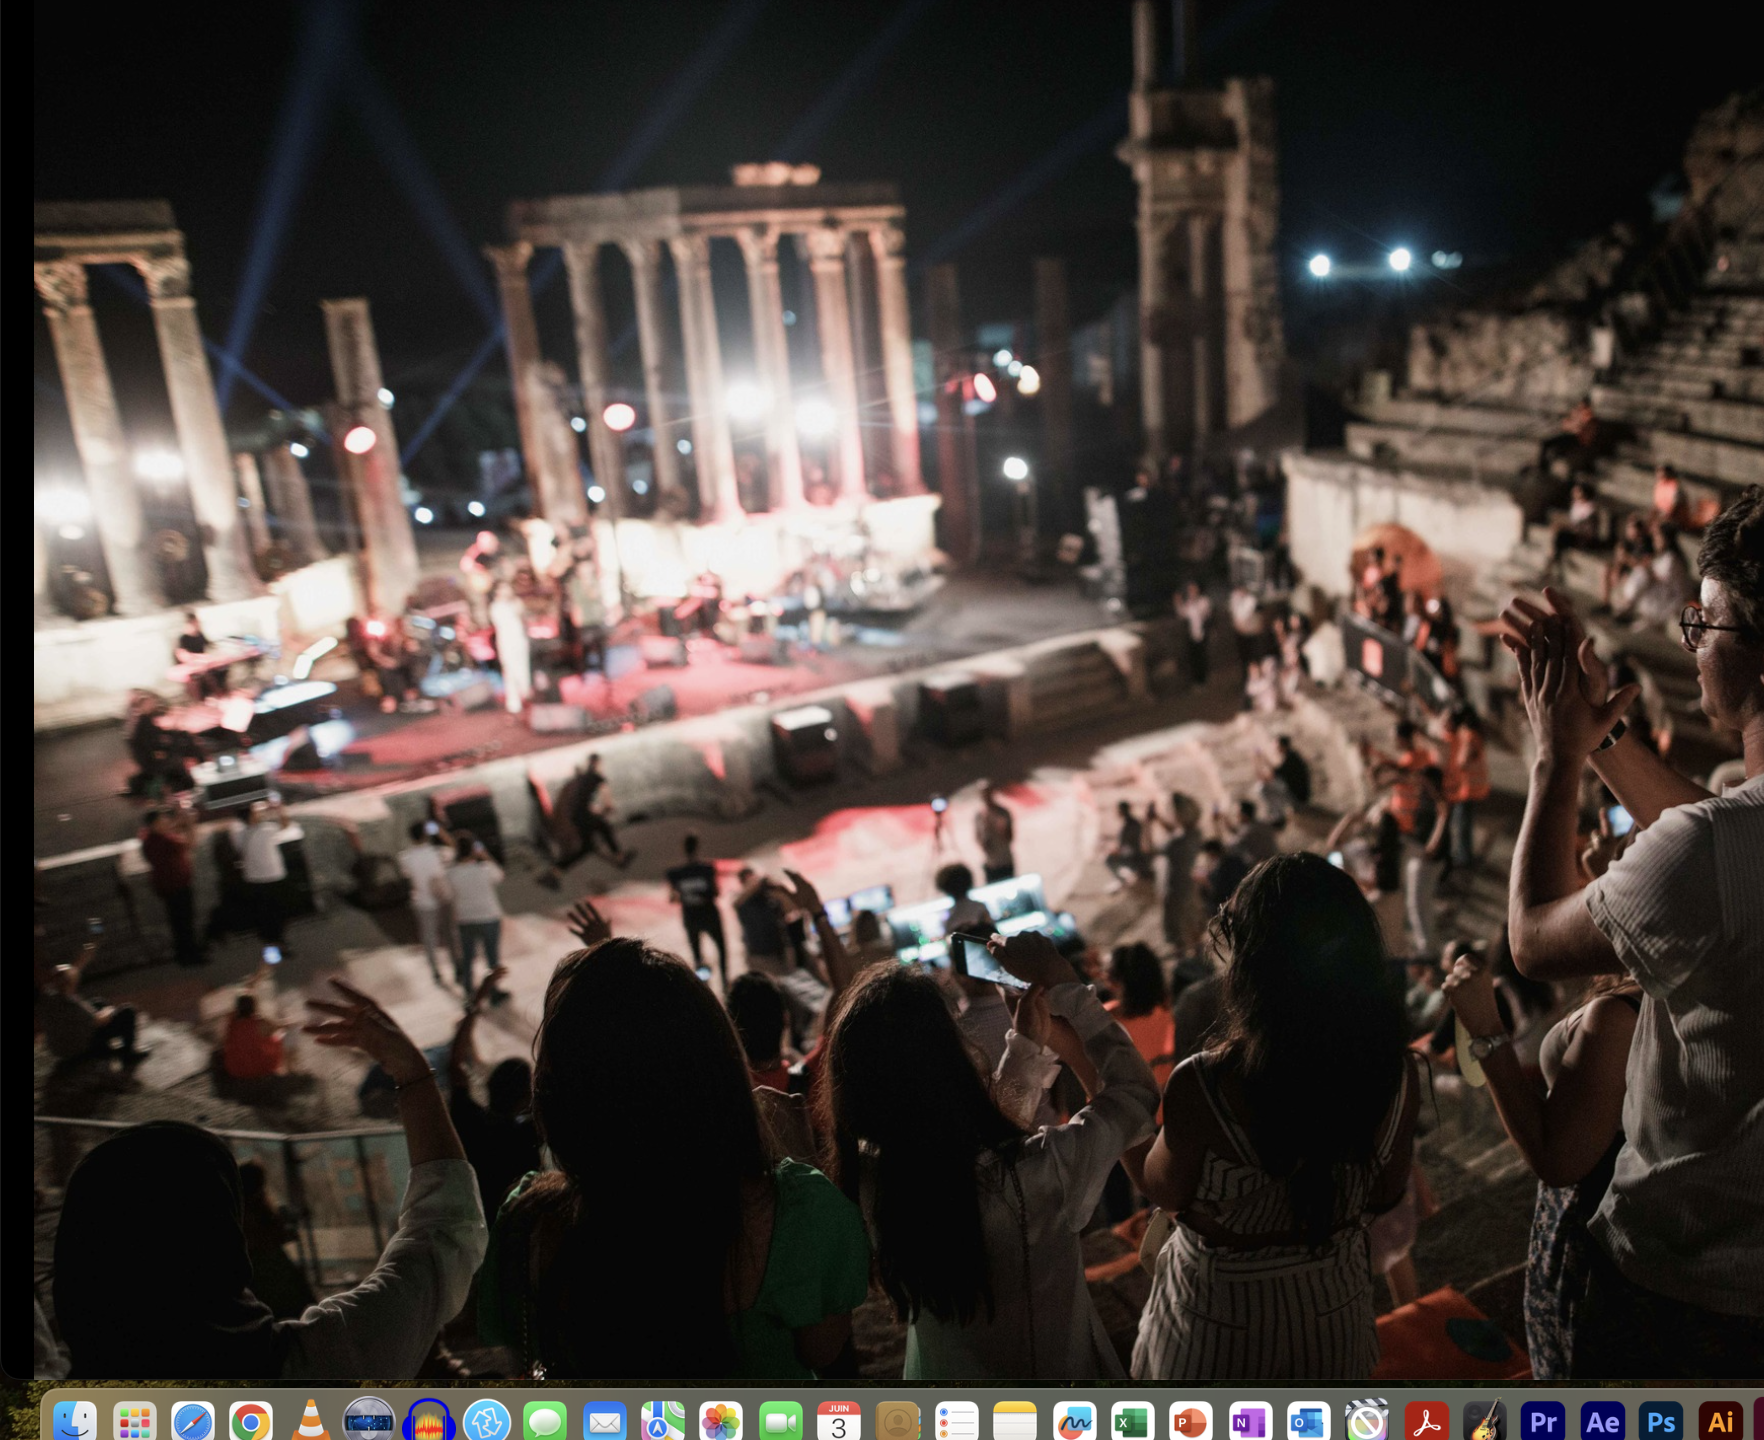Viewport: 1764px width, 1440px height.
Task: Open Calendar showing June 3
Action: (x=838, y=1420)
